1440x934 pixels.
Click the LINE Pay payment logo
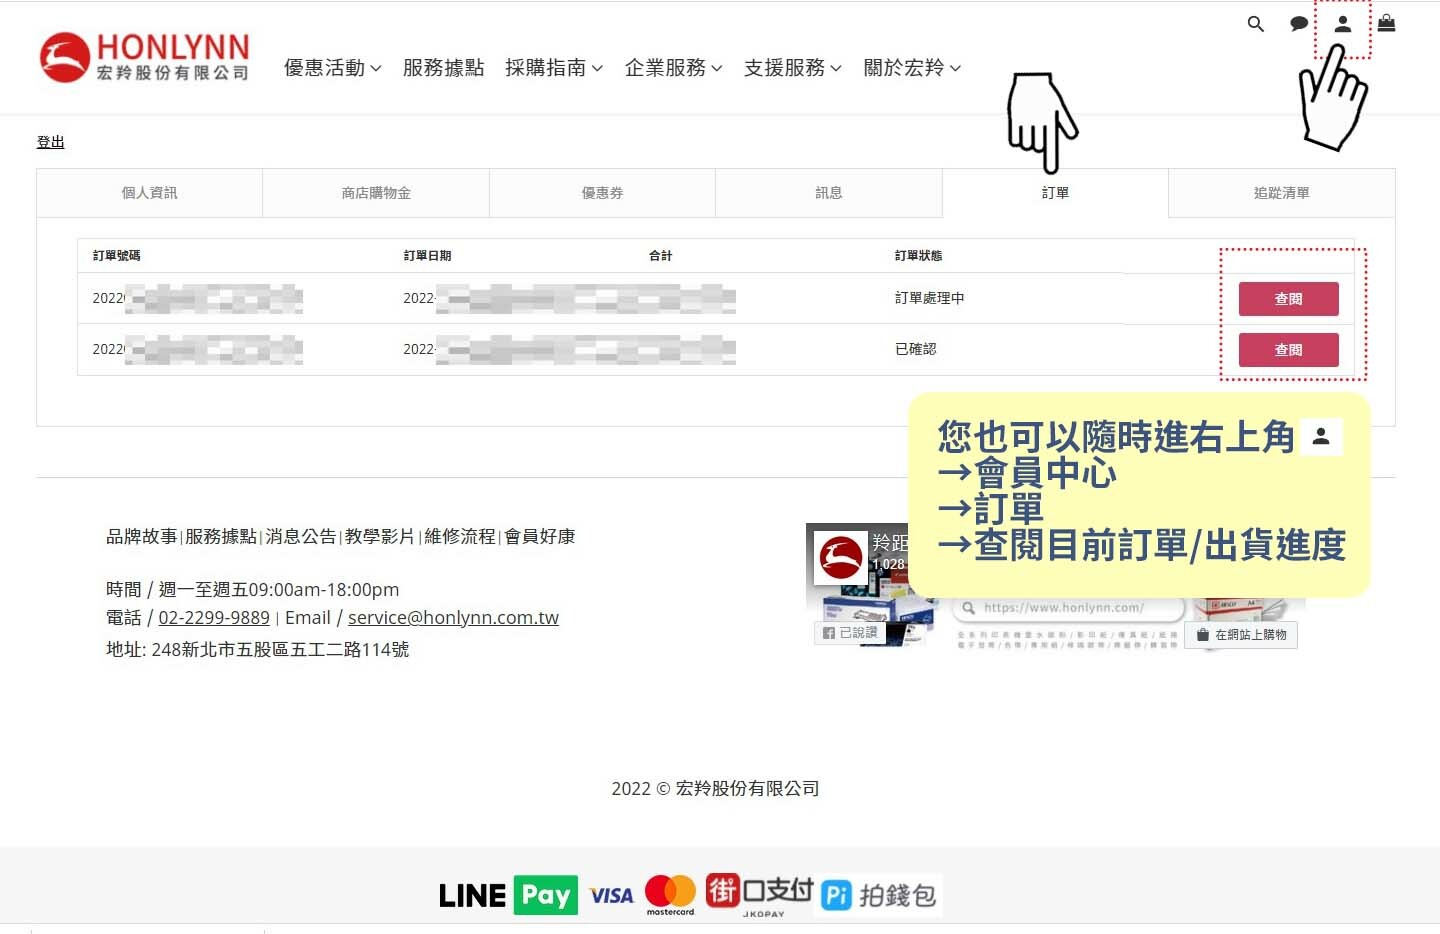[x=509, y=895]
